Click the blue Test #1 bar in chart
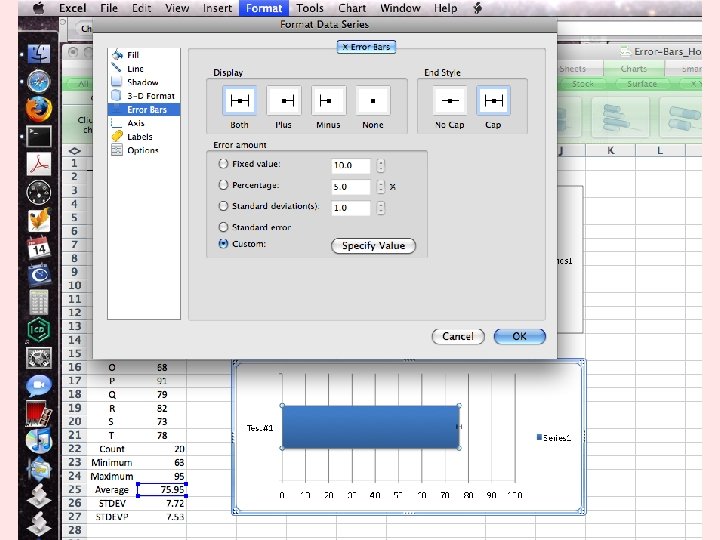This screenshot has height=540, width=720. (371, 427)
